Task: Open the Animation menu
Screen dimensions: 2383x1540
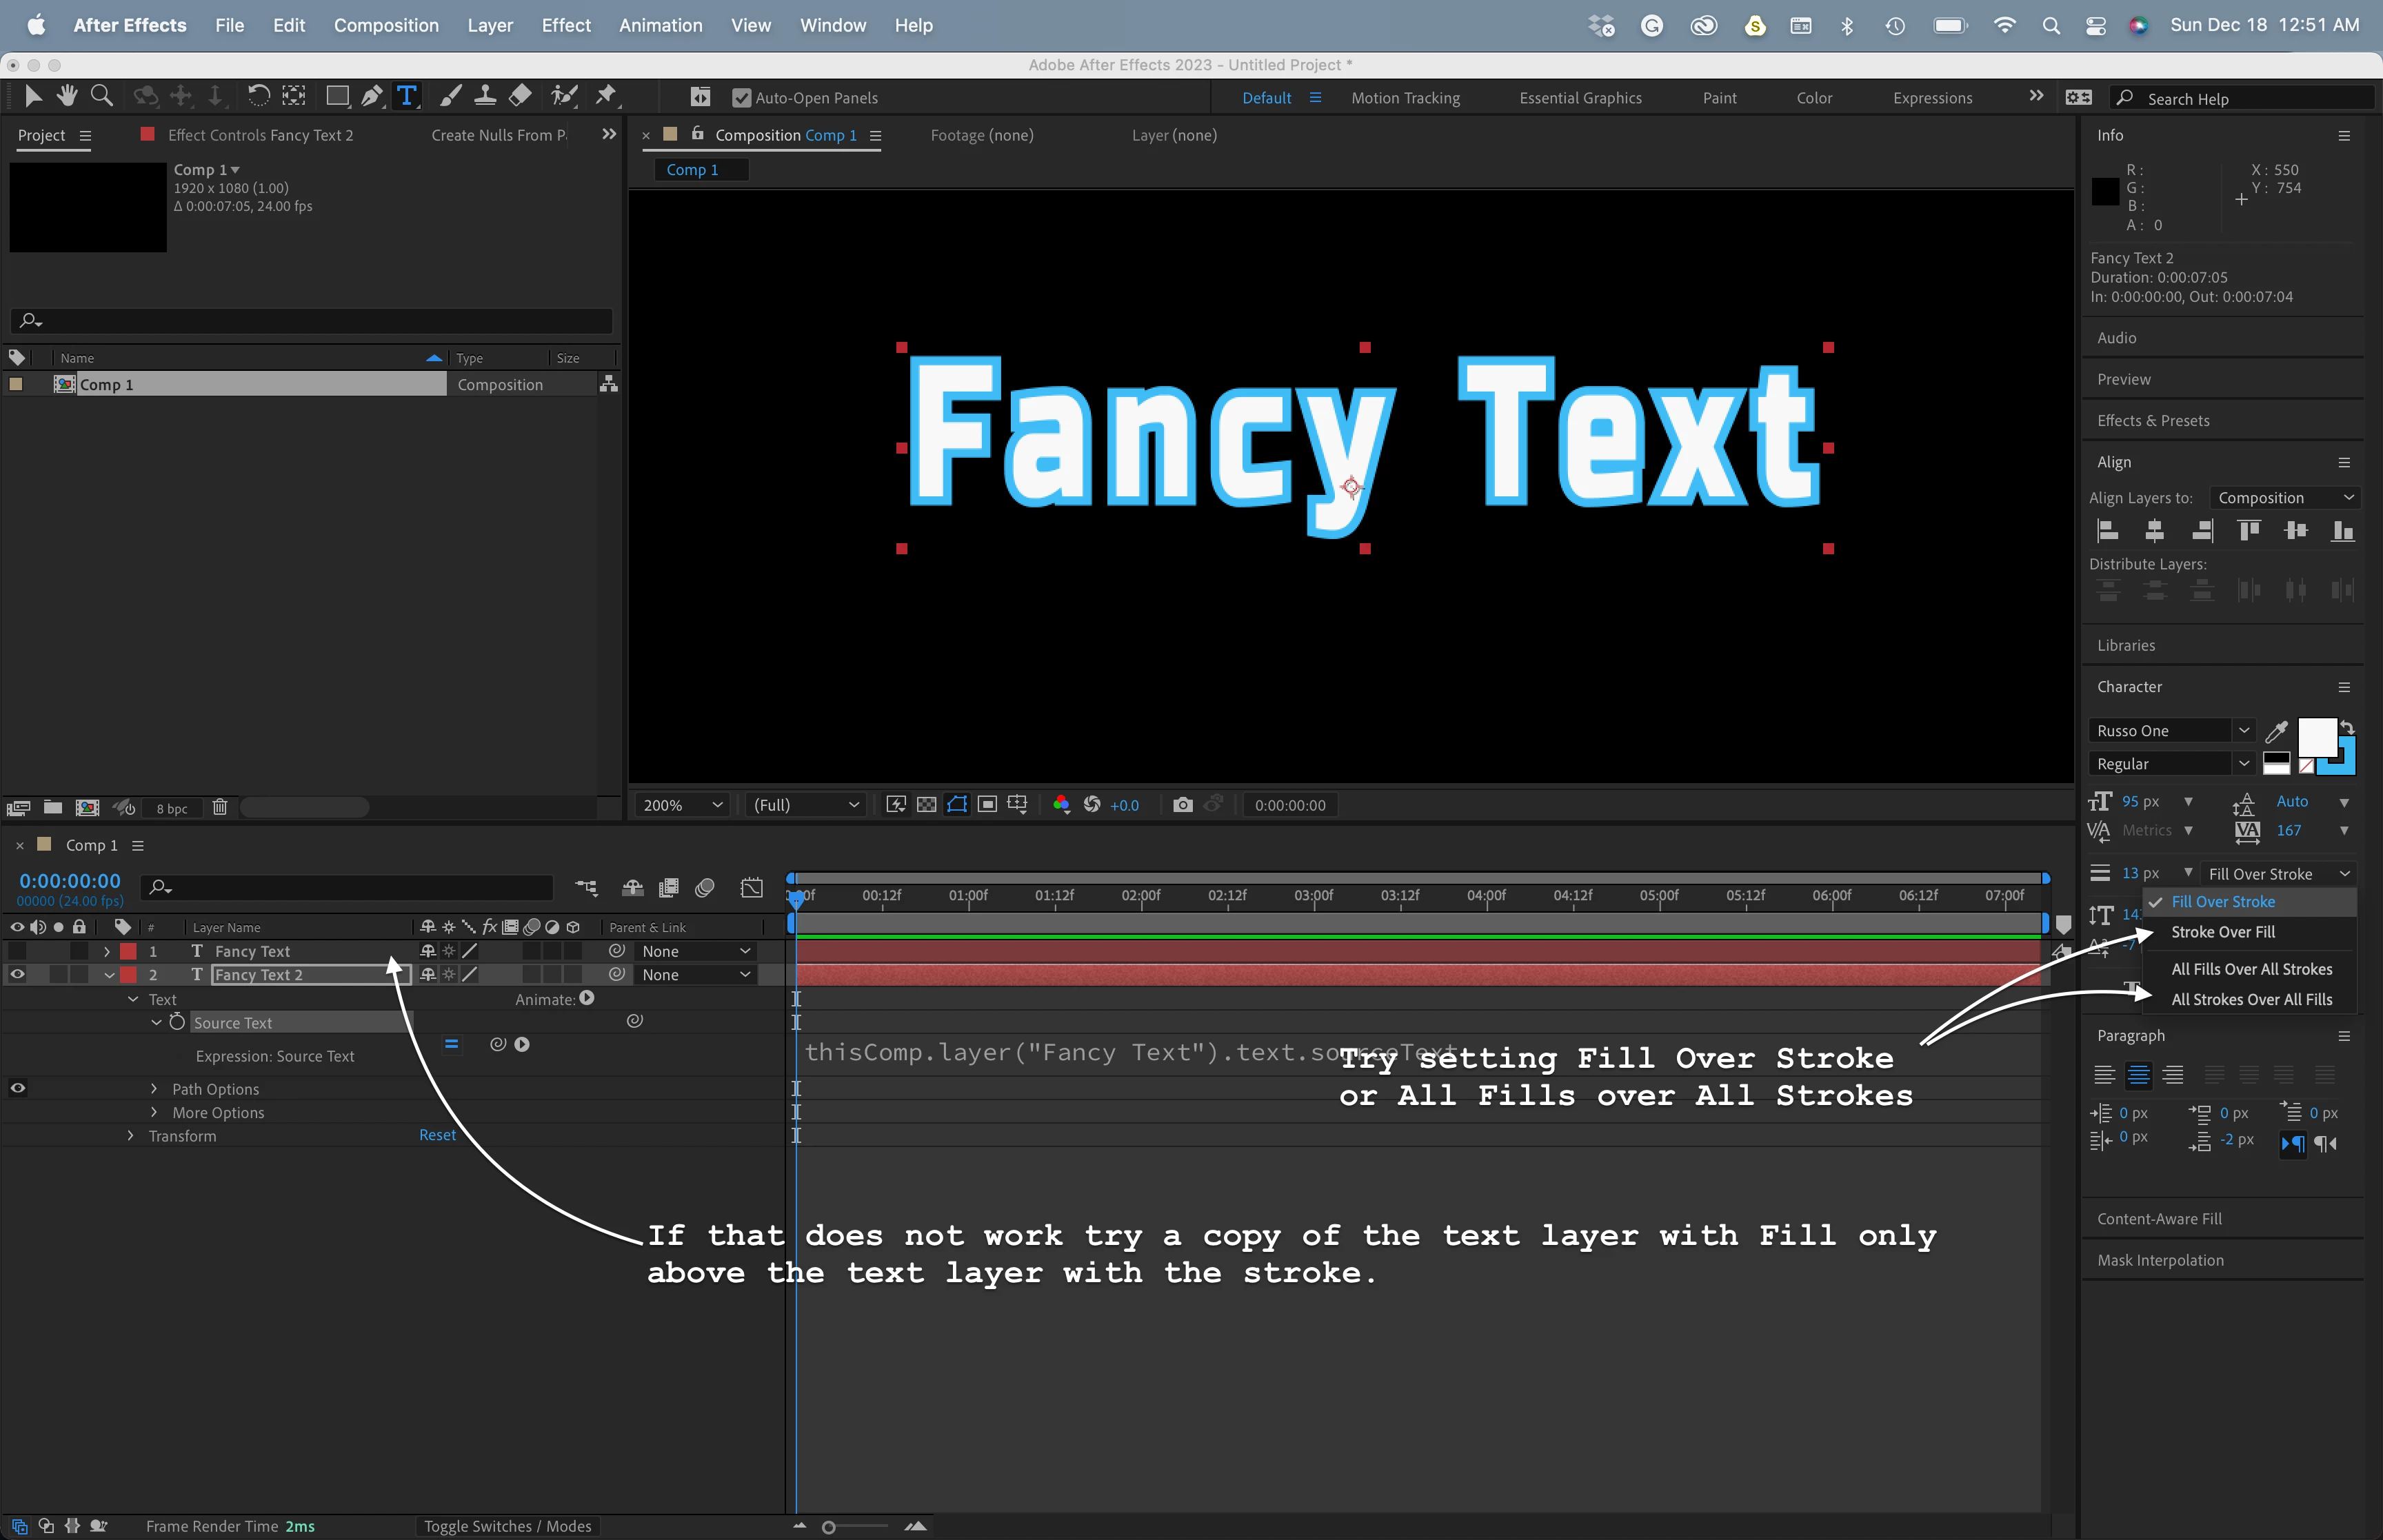Action: tap(660, 25)
